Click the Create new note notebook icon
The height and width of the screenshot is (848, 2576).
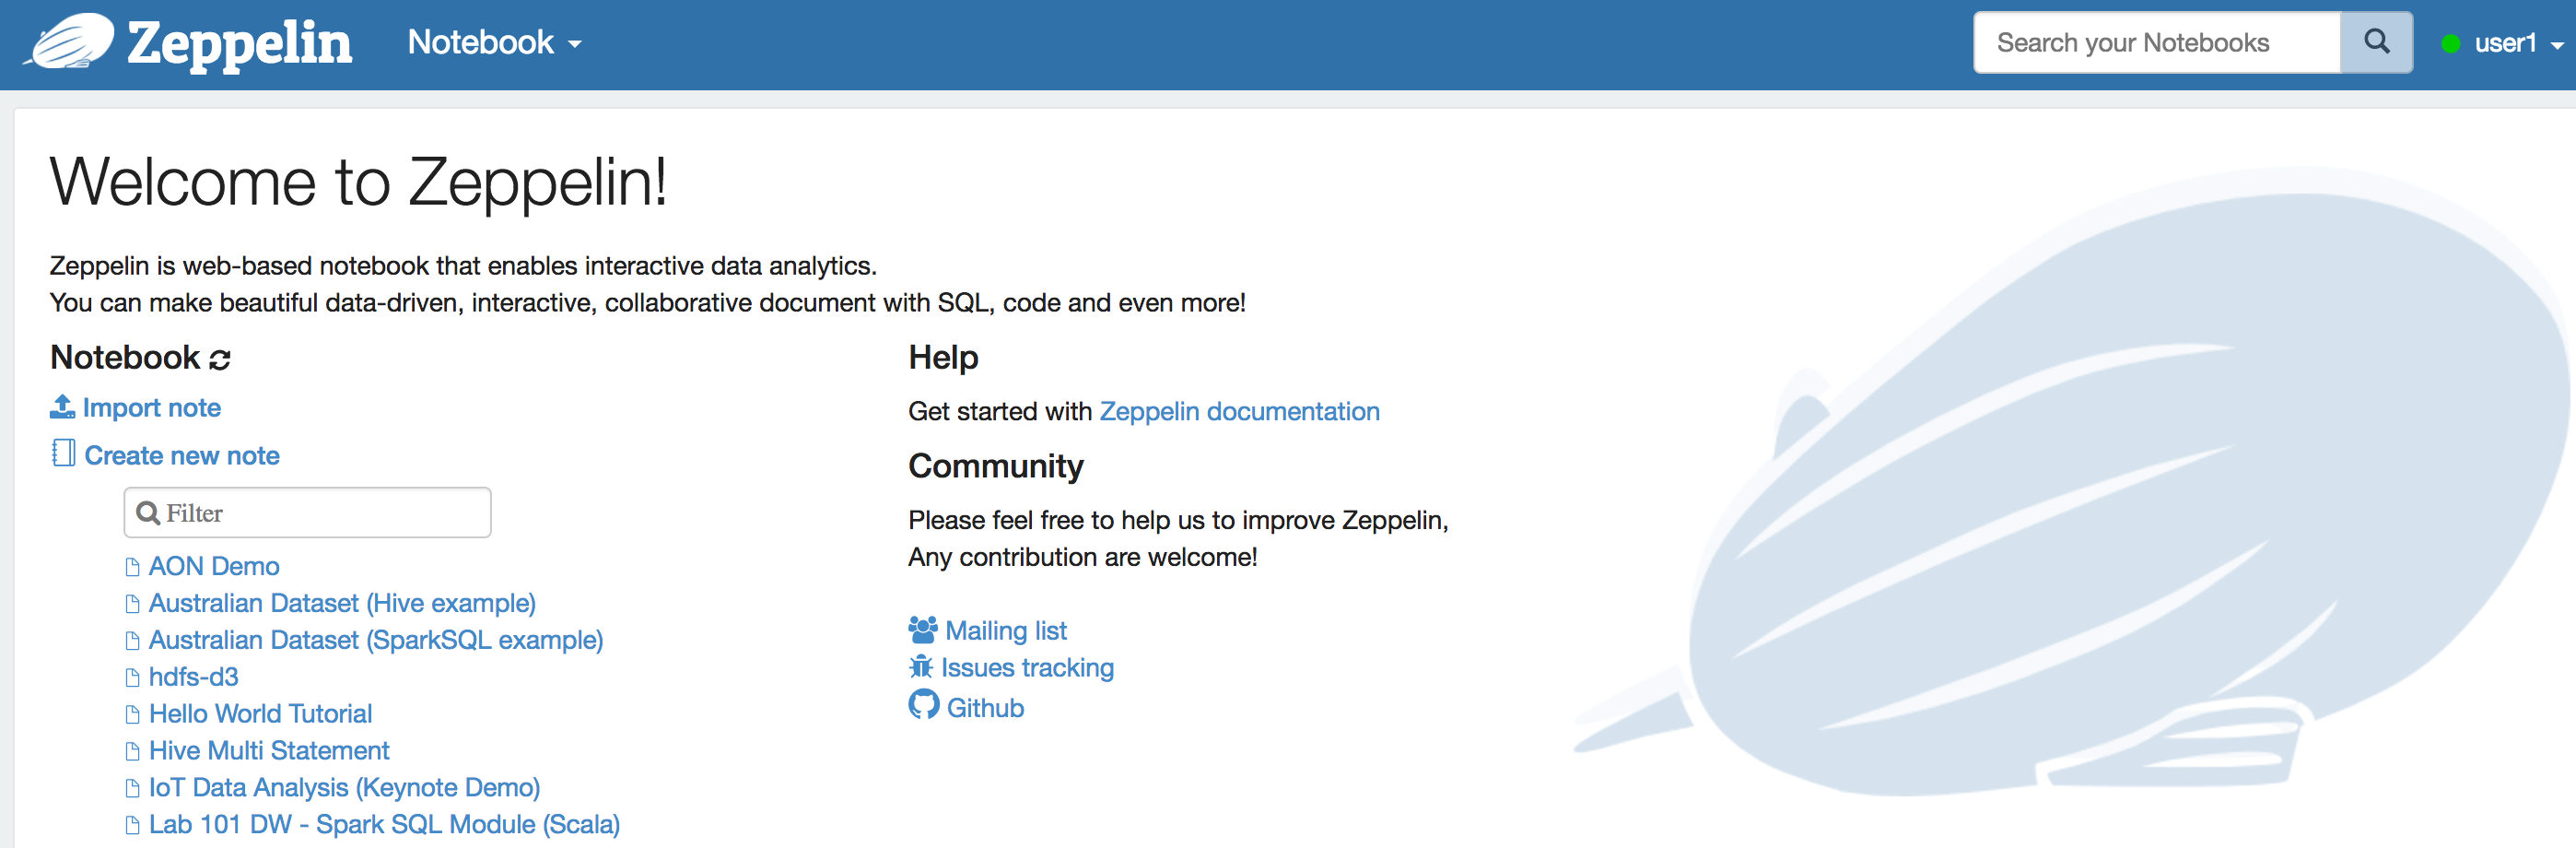[62, 453]
